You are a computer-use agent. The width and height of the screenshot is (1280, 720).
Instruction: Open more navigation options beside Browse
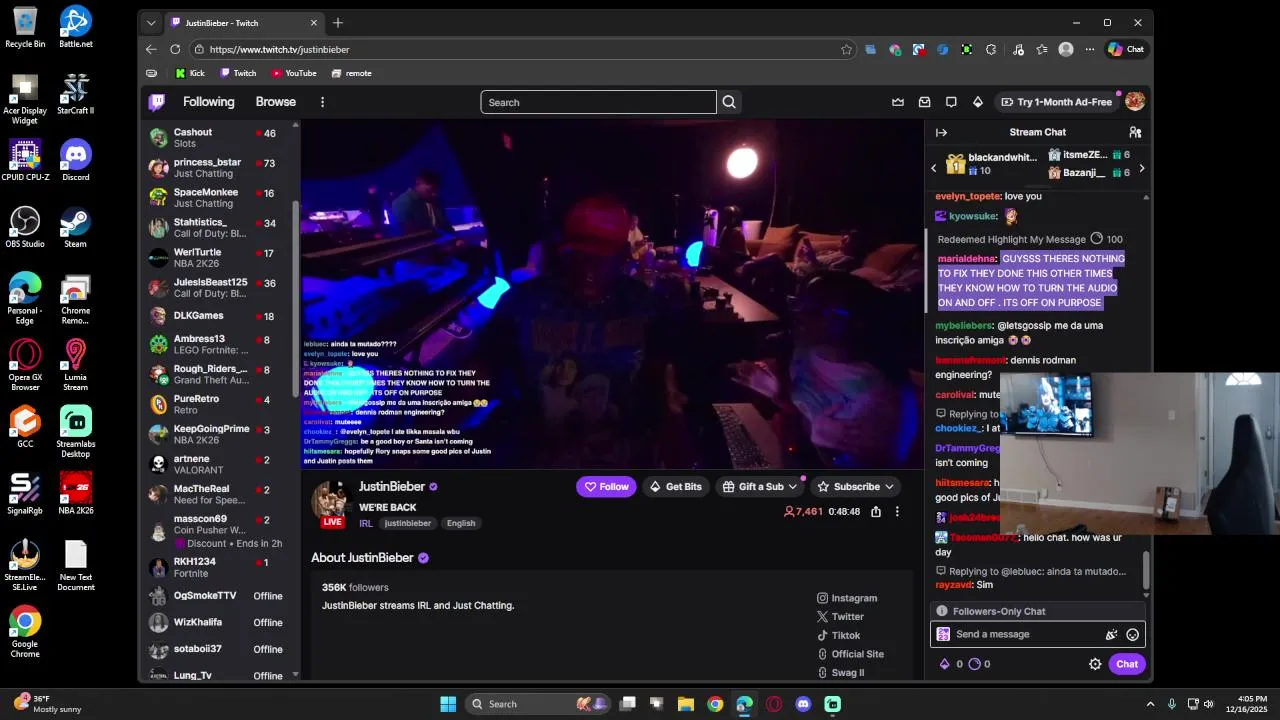click(322, 102)
